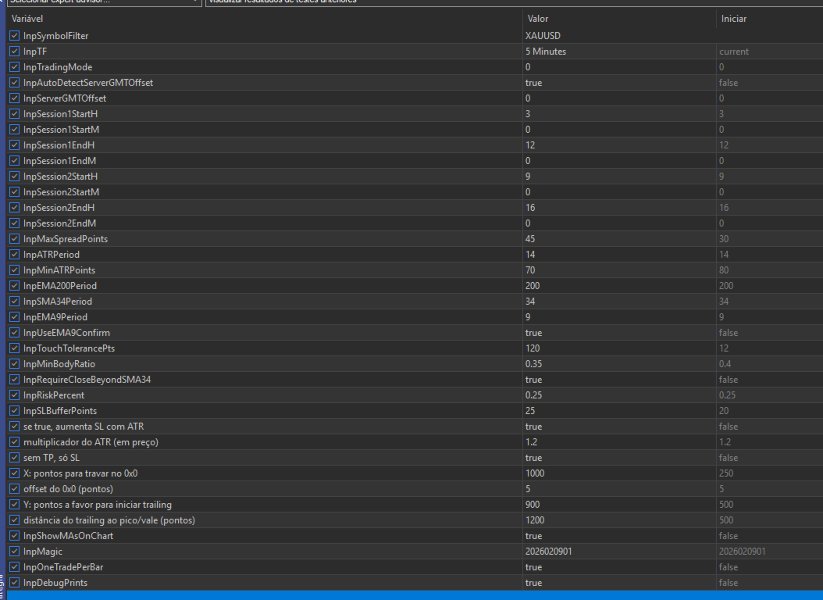This screenshot has height=600, width=823.
Task: Toggle the InpUseEMA9Confirm checkbox
Action: pyautogui.click(x=14, y=332)
